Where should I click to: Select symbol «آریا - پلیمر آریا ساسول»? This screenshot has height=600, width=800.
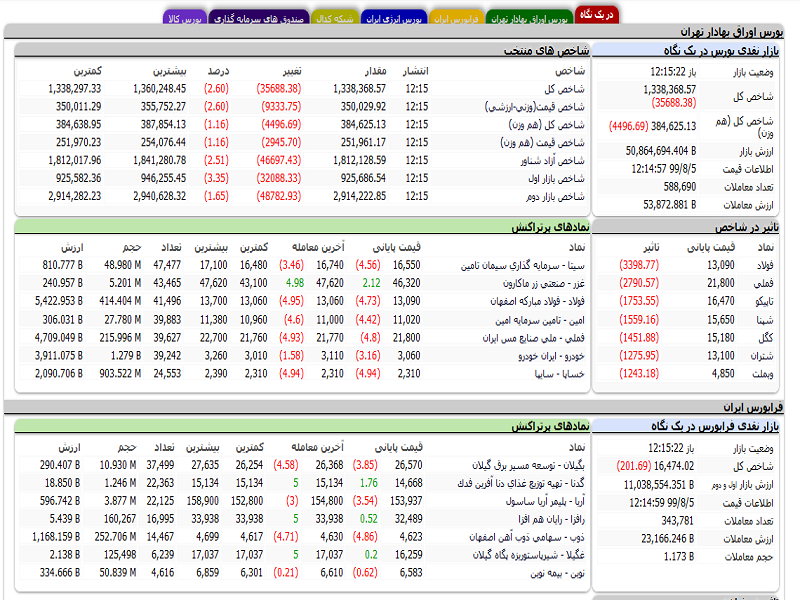[x=545, y=501]
